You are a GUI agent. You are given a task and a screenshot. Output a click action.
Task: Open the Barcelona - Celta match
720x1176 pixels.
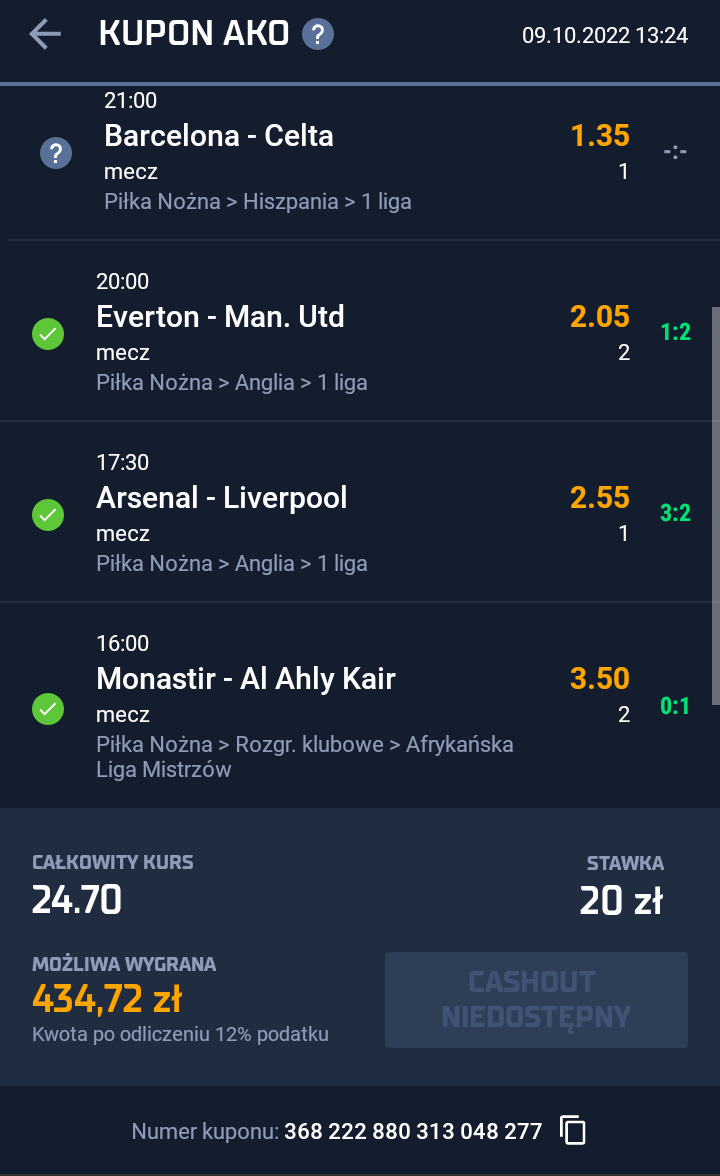pyautogui.click(x=219, y=136)
